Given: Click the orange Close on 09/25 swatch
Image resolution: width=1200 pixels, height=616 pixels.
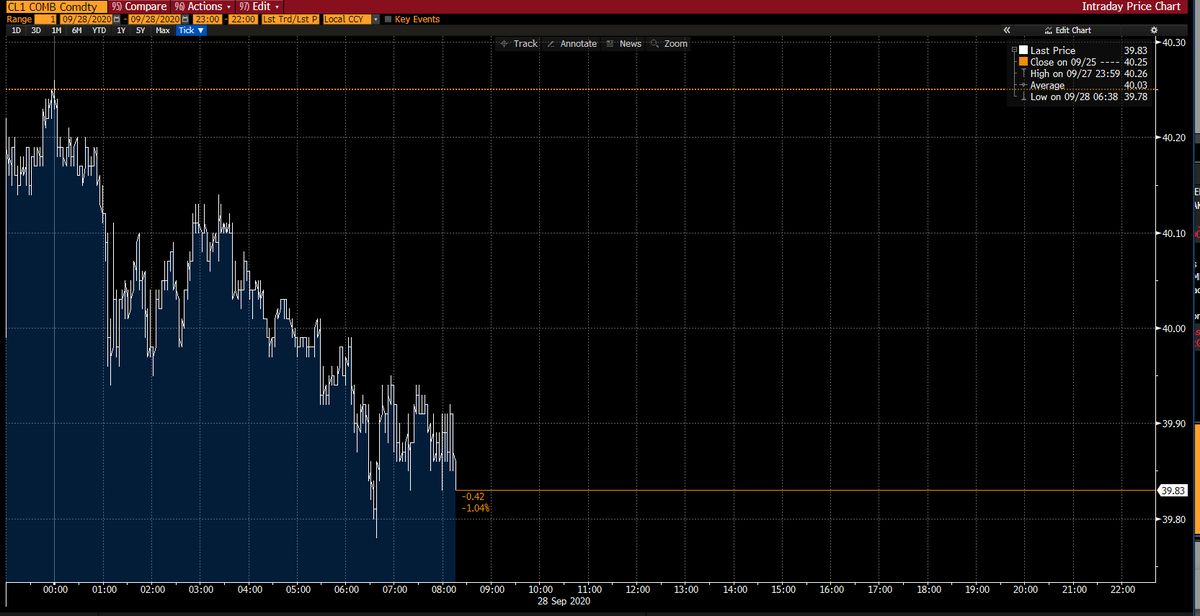Looking at the screenshot, I should click(1022, 62).
